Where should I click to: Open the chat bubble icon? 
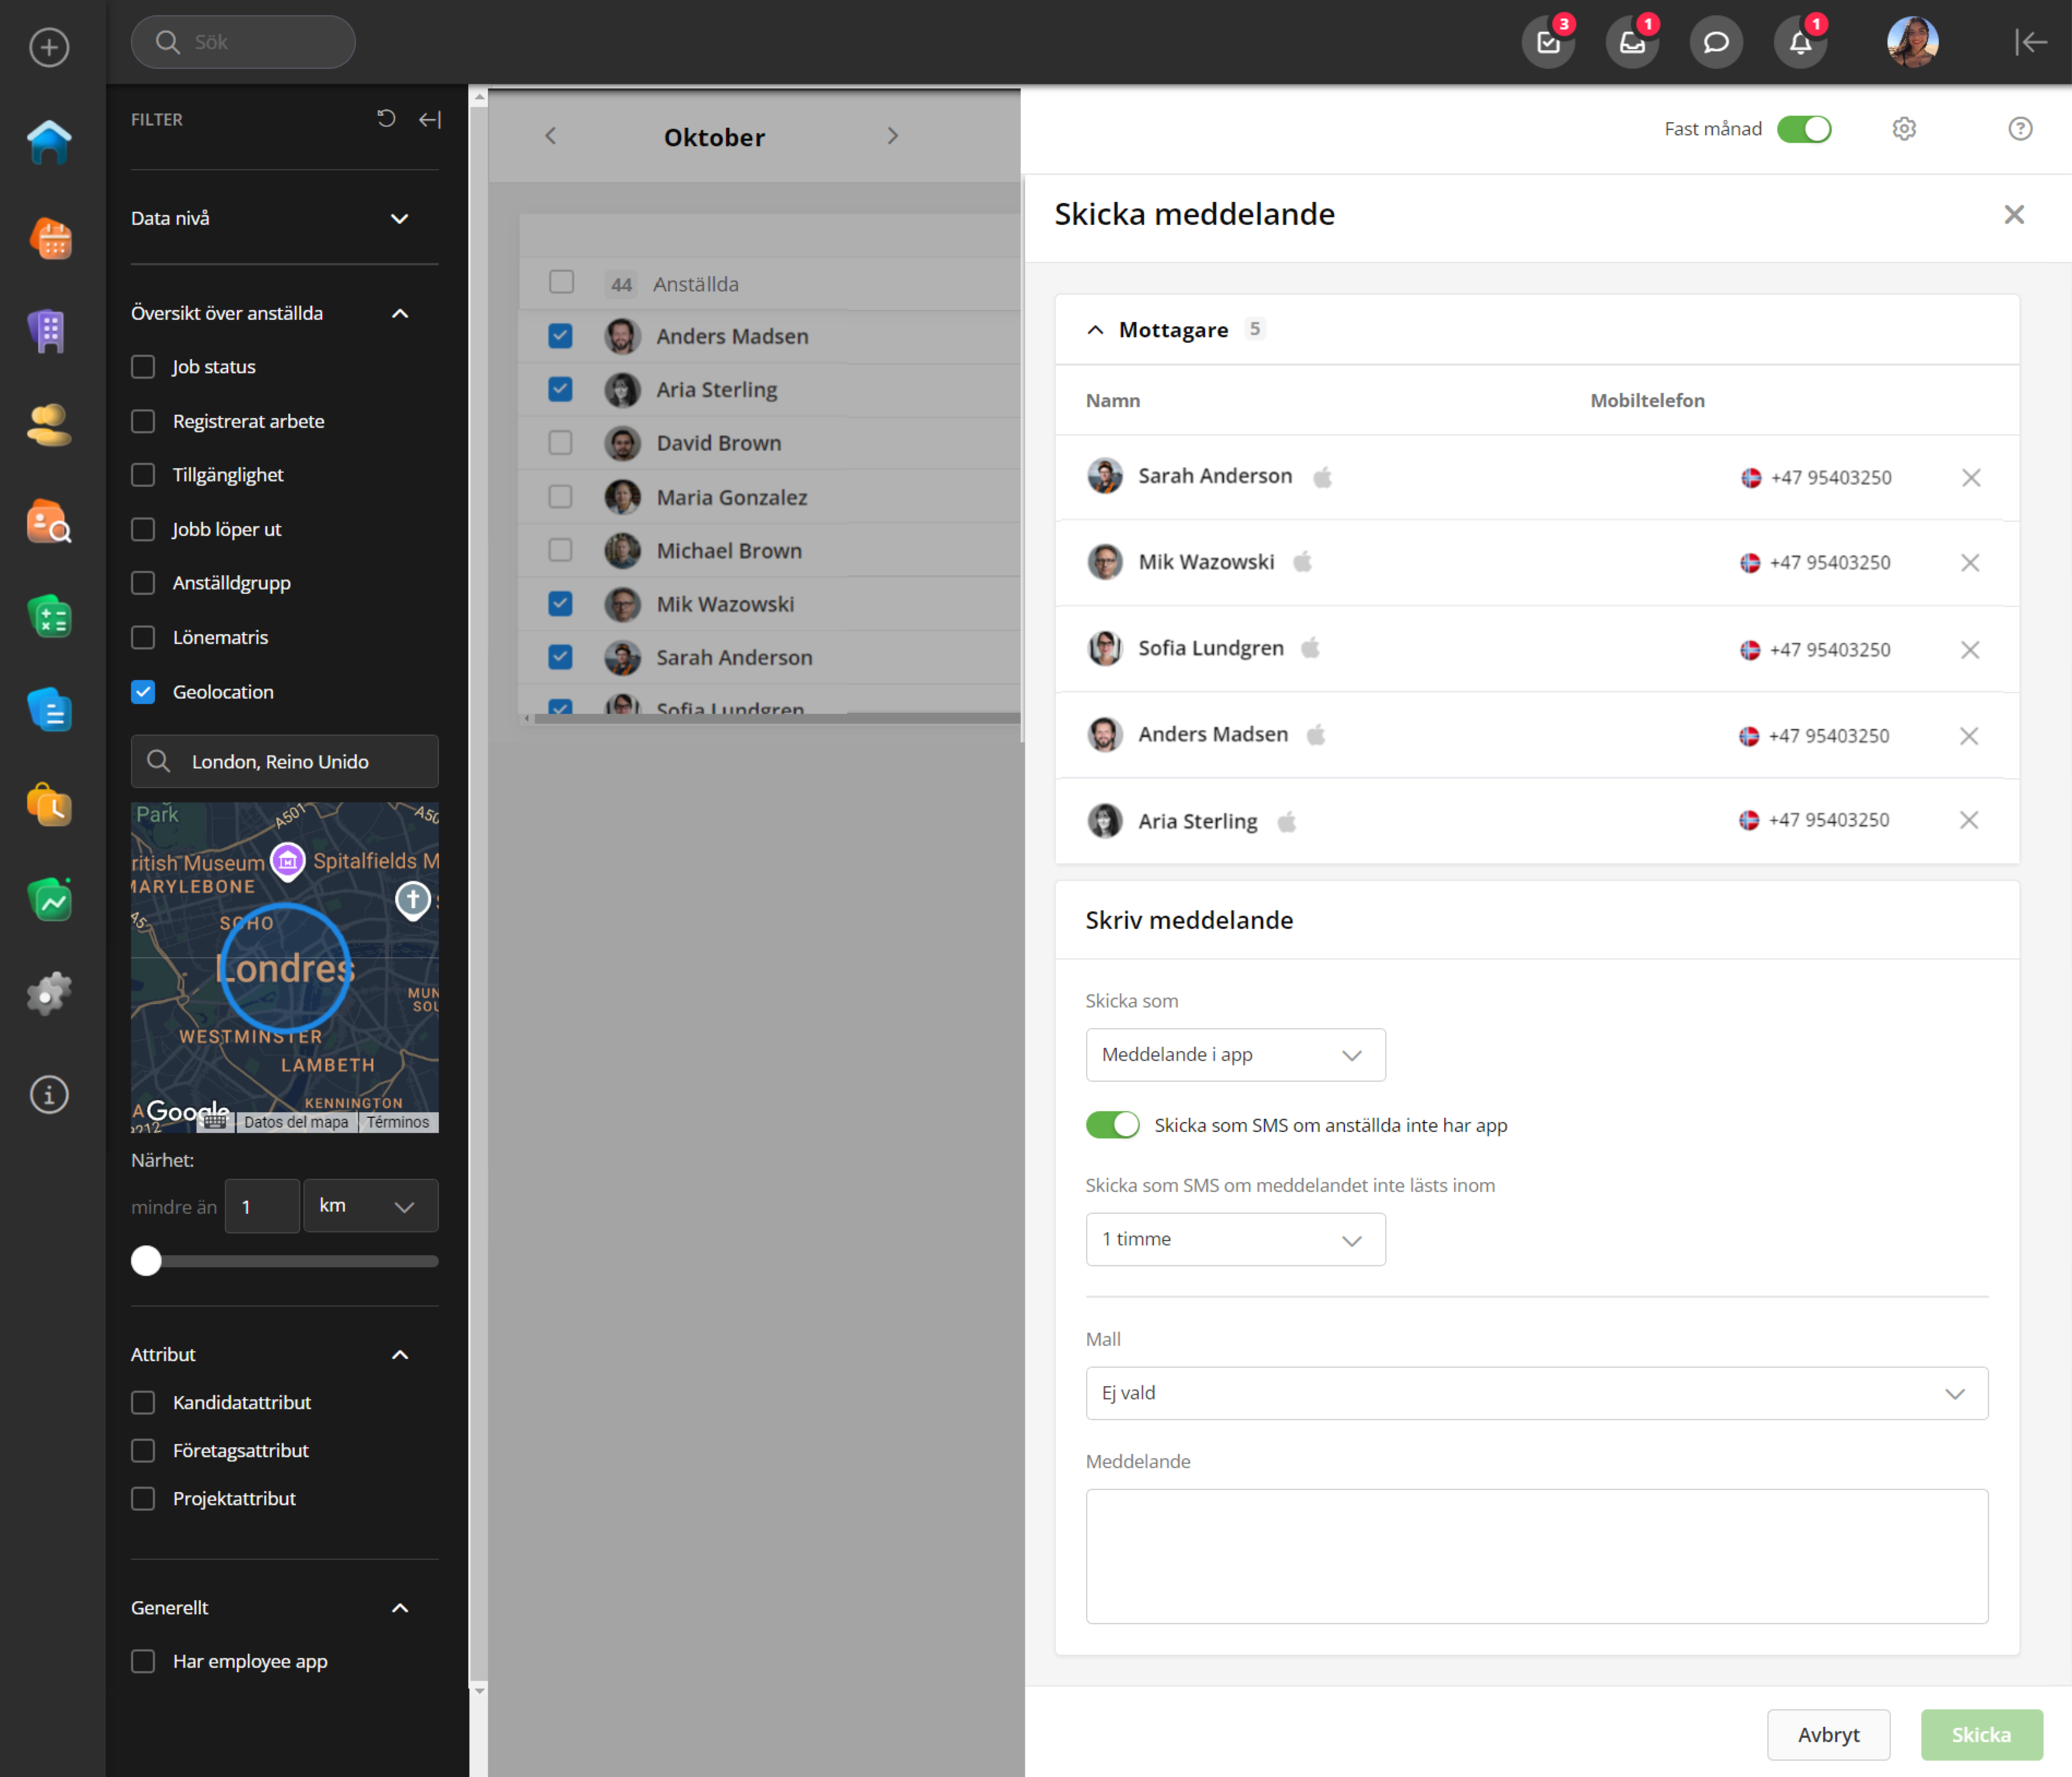pos(1716,42)
